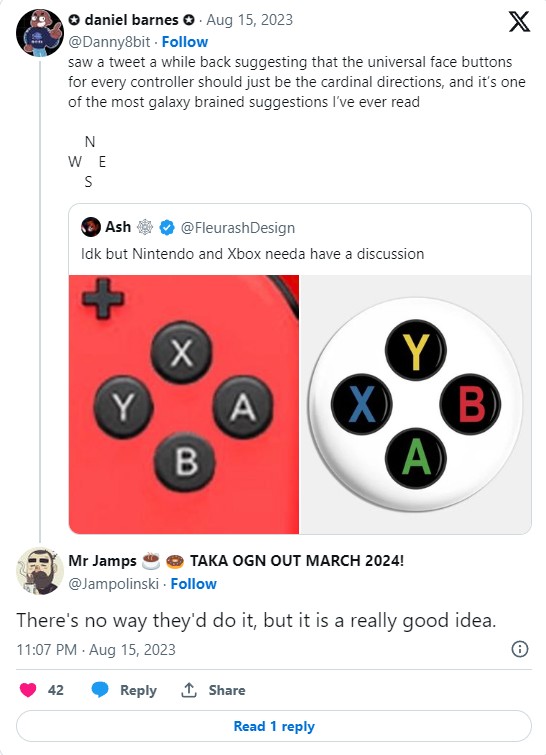Screen dimensions: 546x755
Task: Click the Aug 15, 2023 date in header
Action: 249,20
